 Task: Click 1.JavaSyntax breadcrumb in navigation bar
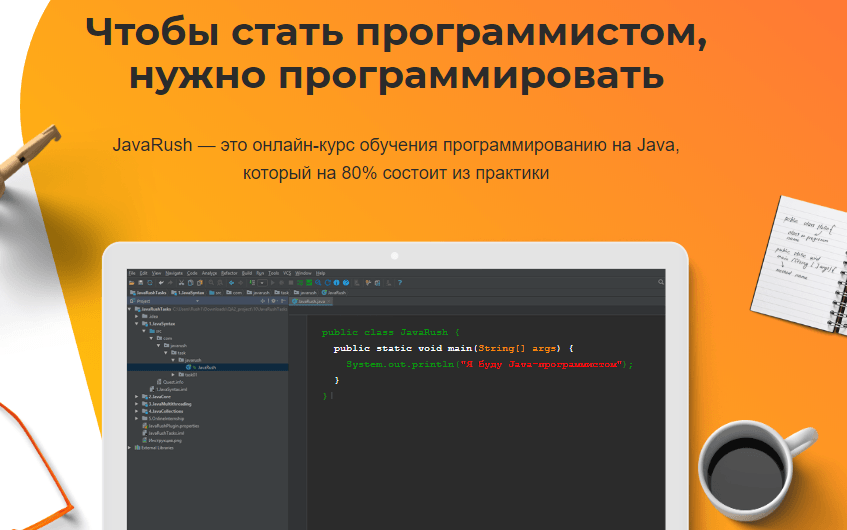tap(189, 292)
